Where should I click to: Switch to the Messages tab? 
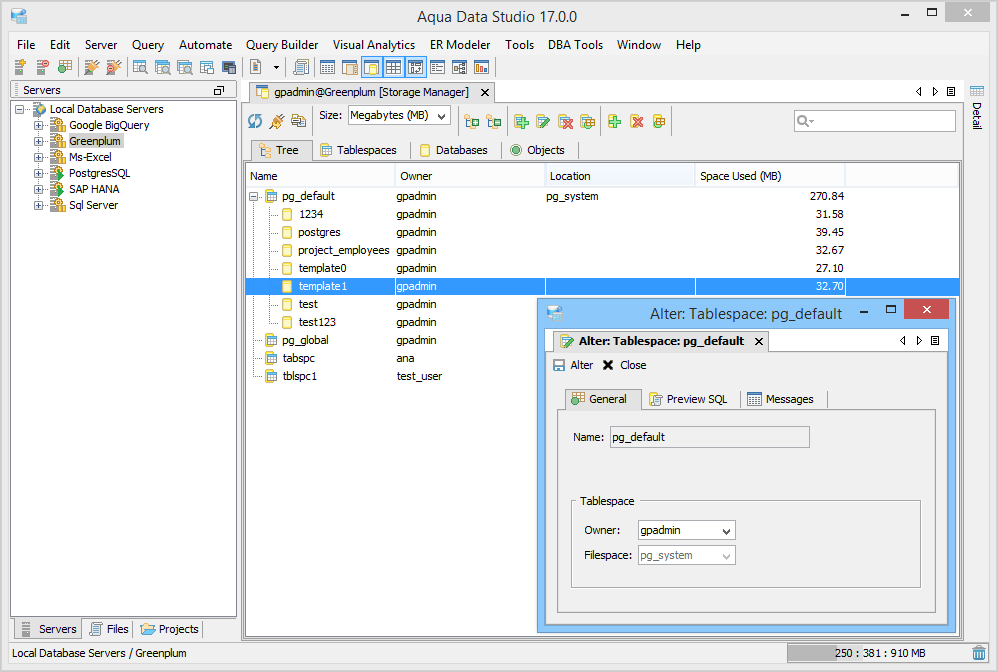(781, 399)
